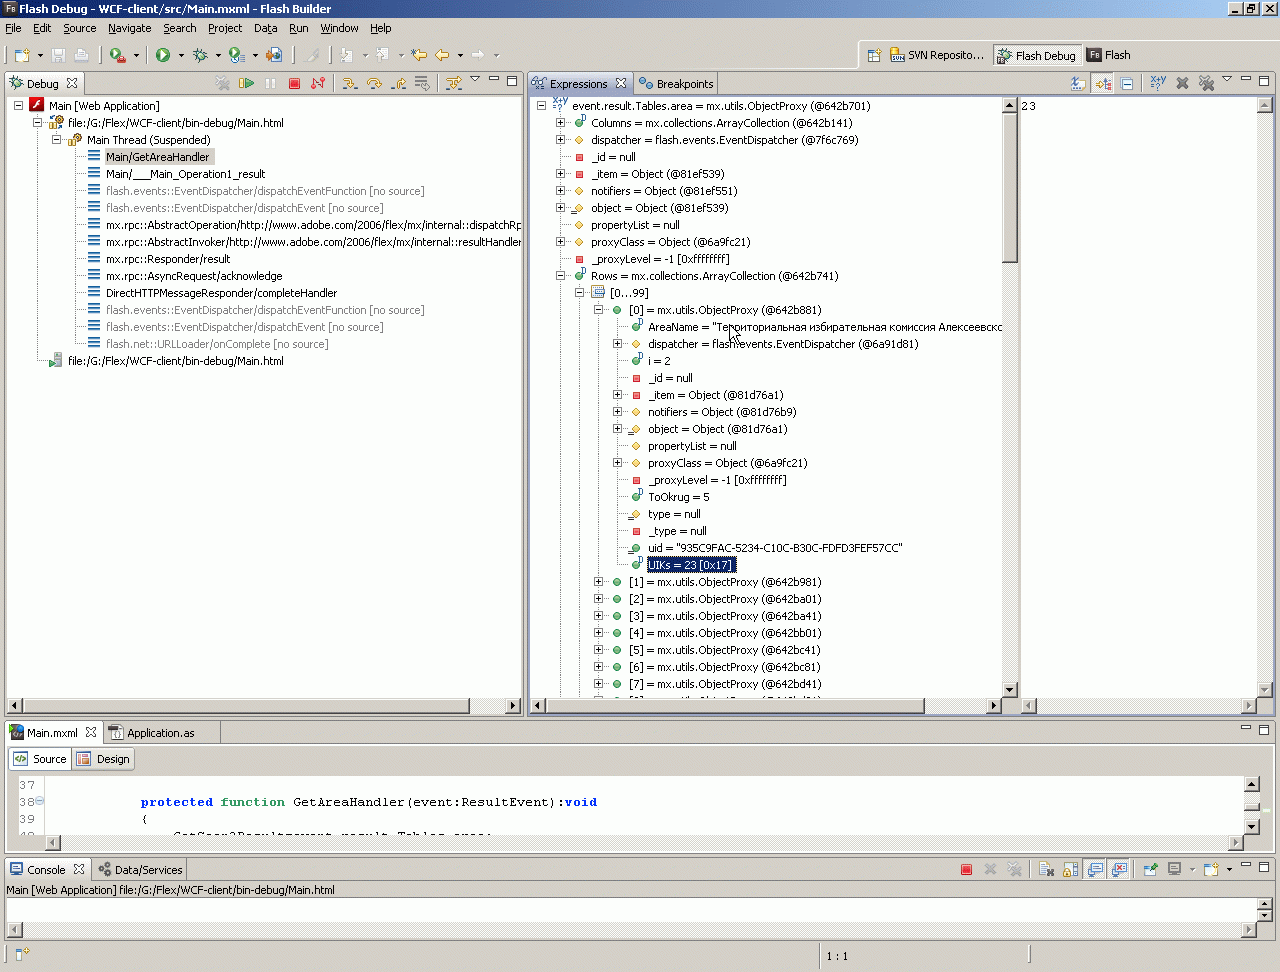Screen dimensions: 1280x972
Task: Open the Window menu
Action: click(x=339, y=28)
